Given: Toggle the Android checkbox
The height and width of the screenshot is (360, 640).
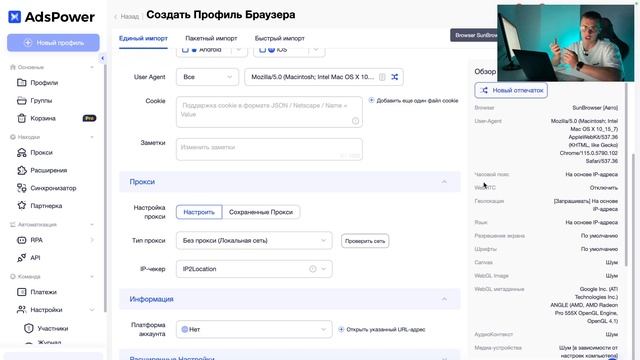Looking at the screenshot, I should tap(185, 50).
